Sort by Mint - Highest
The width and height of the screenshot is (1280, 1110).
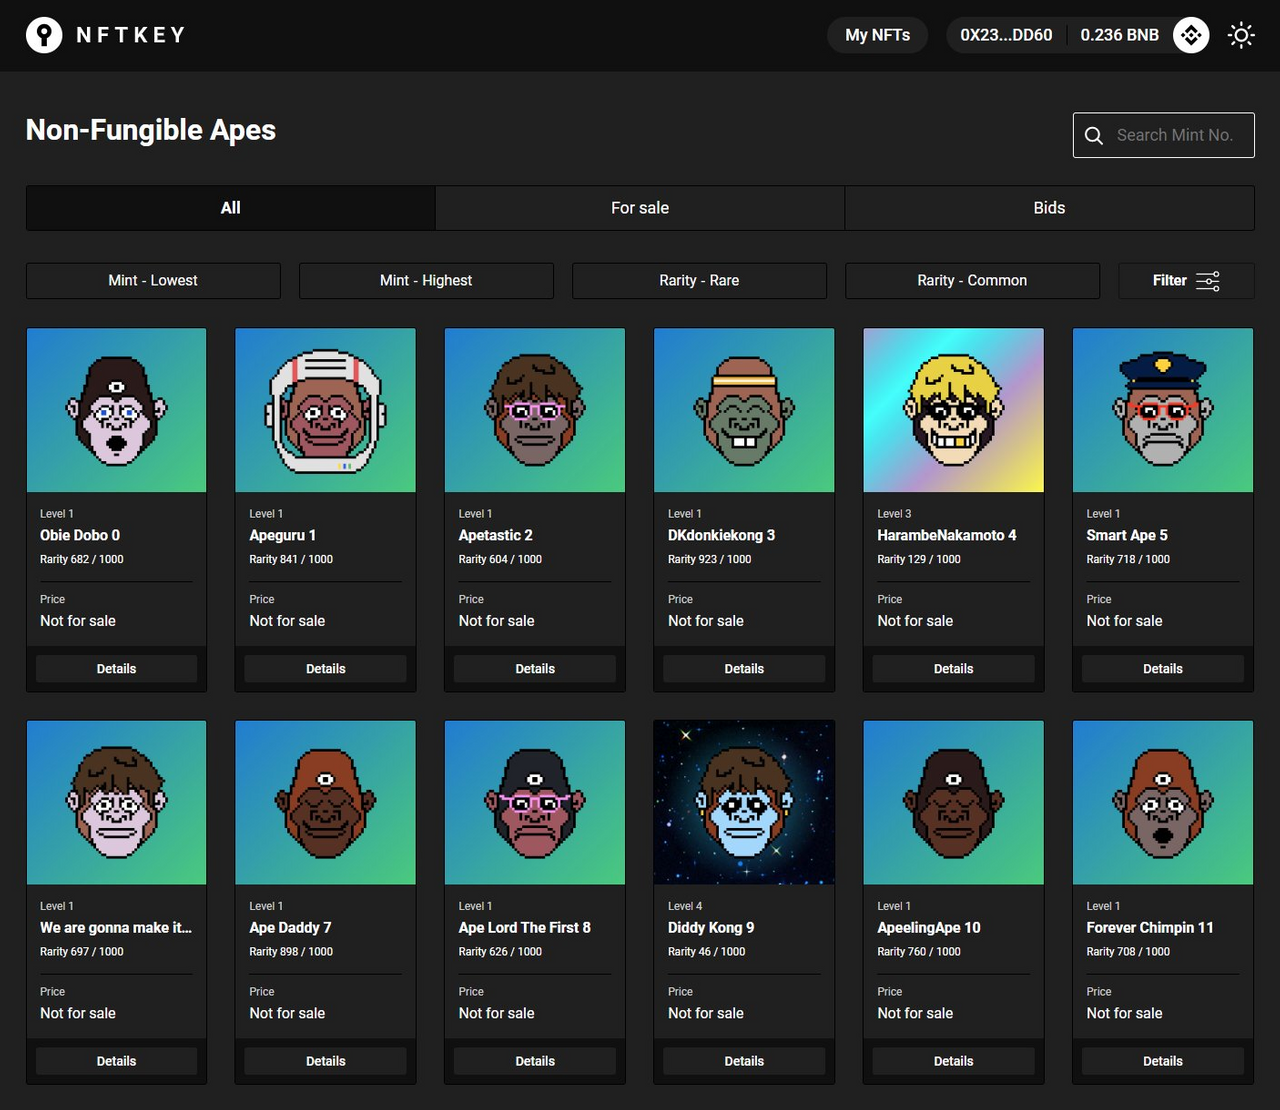(x=426, y=281)
